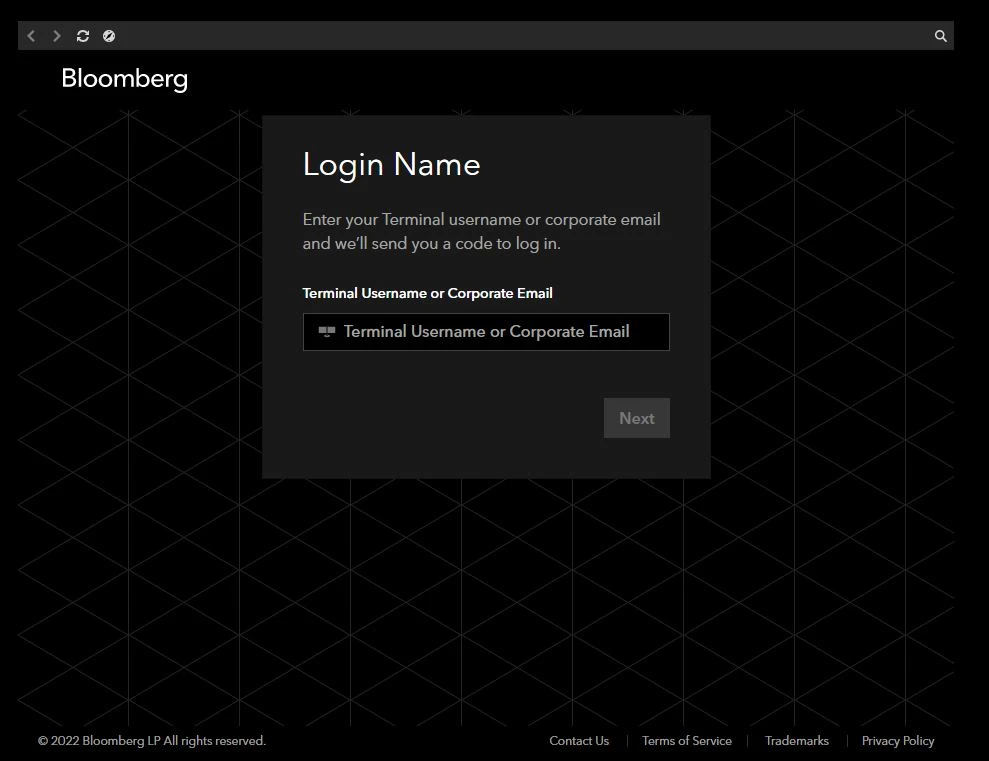
Task: Visit the Trademarks link in the footer
Action: tap(796, 741)
